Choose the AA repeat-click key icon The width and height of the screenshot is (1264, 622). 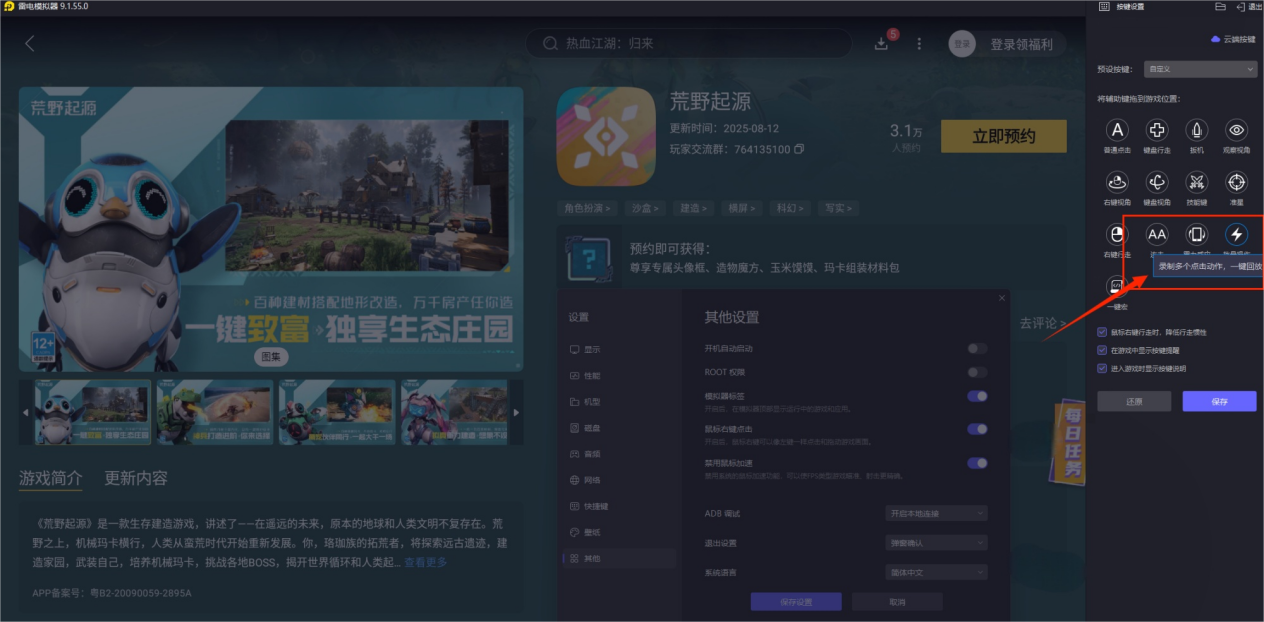(x=1157, y=235)
